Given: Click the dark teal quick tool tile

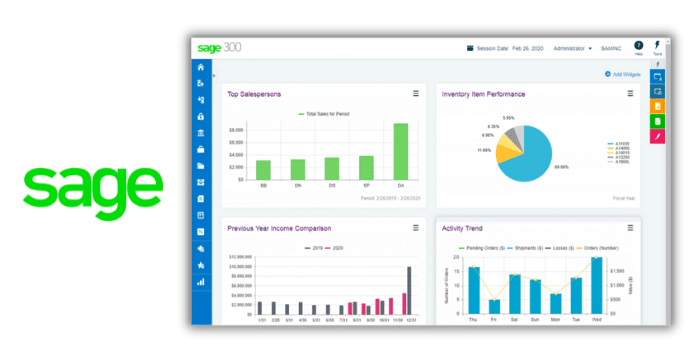Looking at the screenshot, I should click(x=658, y=92).
